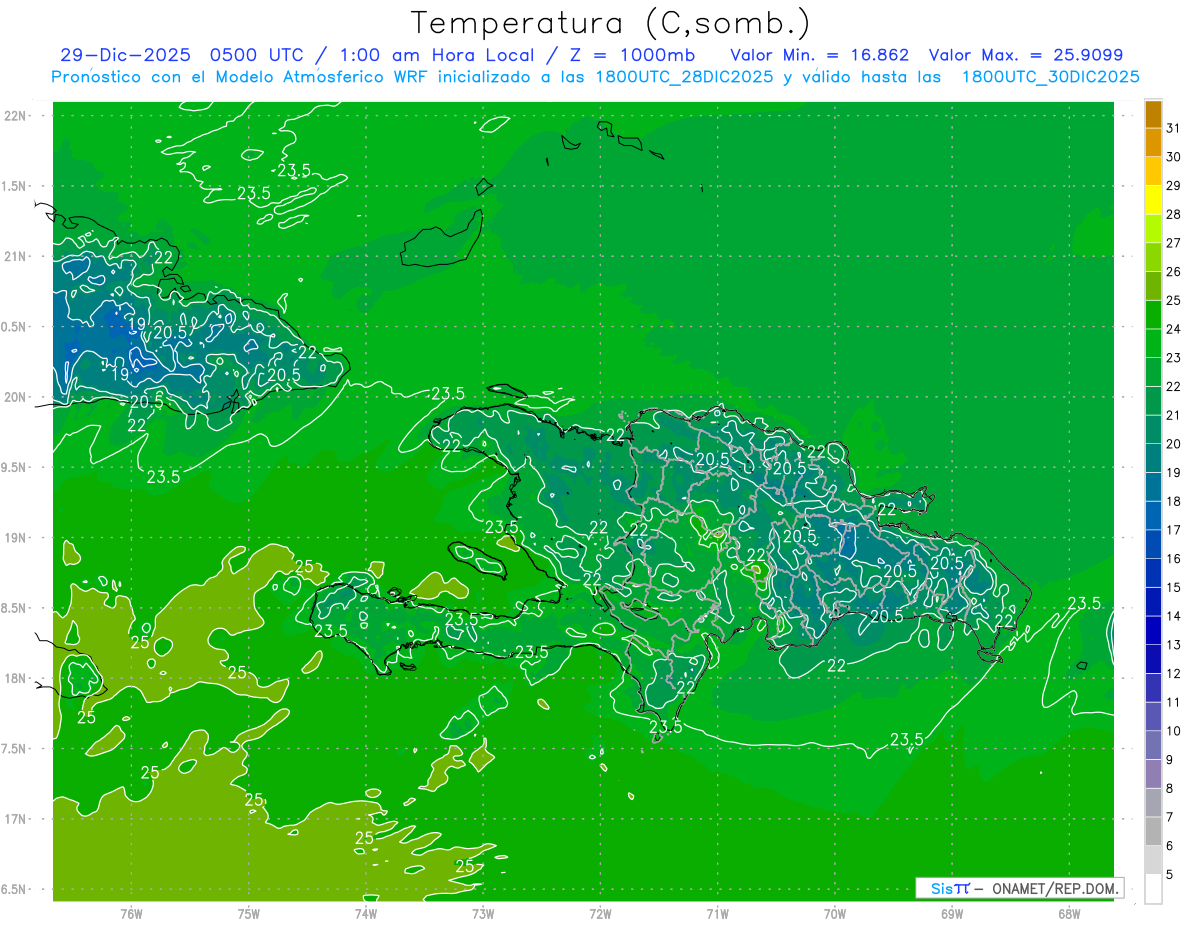Click the 'Valor Min. = 16.862' value
The width and height of the screenshot is (1200, 927).
tap(820, 55)
